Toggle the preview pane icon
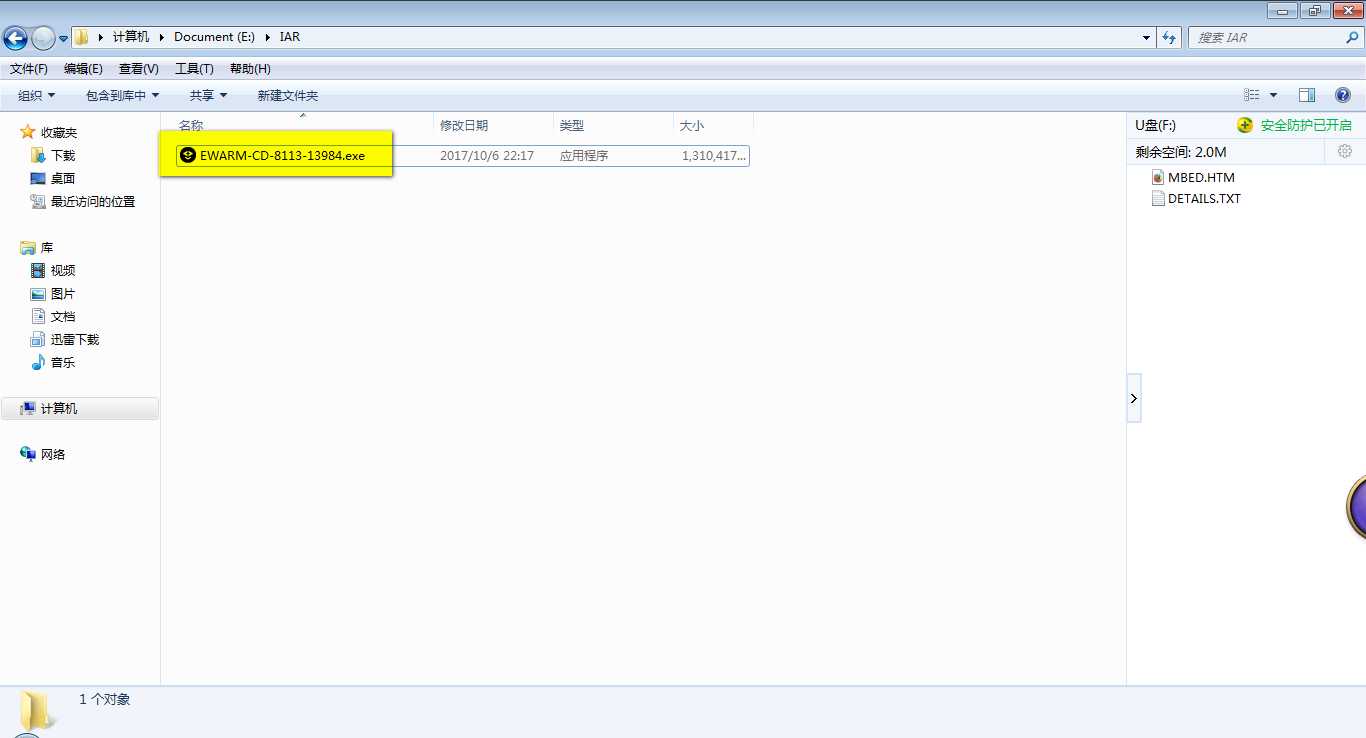 [1307, 95]
